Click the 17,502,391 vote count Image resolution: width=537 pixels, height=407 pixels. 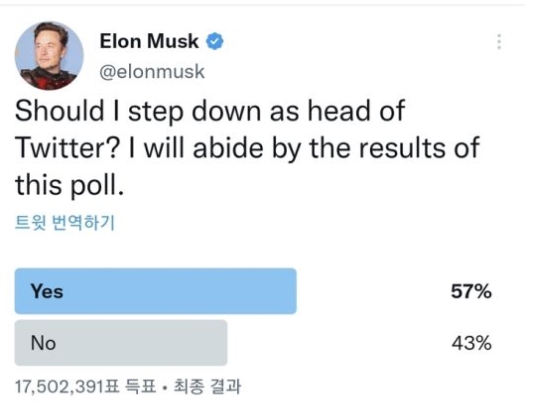[60, 387]
